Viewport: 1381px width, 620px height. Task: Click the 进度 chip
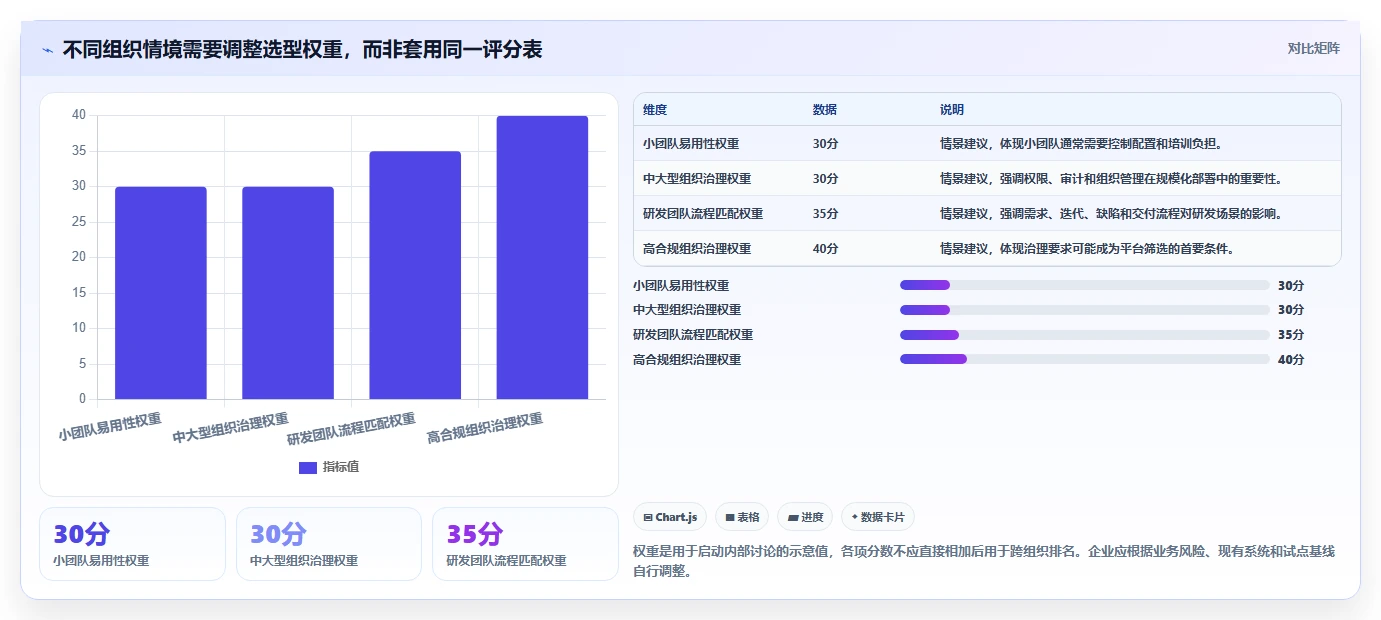(x=805, y=517)
